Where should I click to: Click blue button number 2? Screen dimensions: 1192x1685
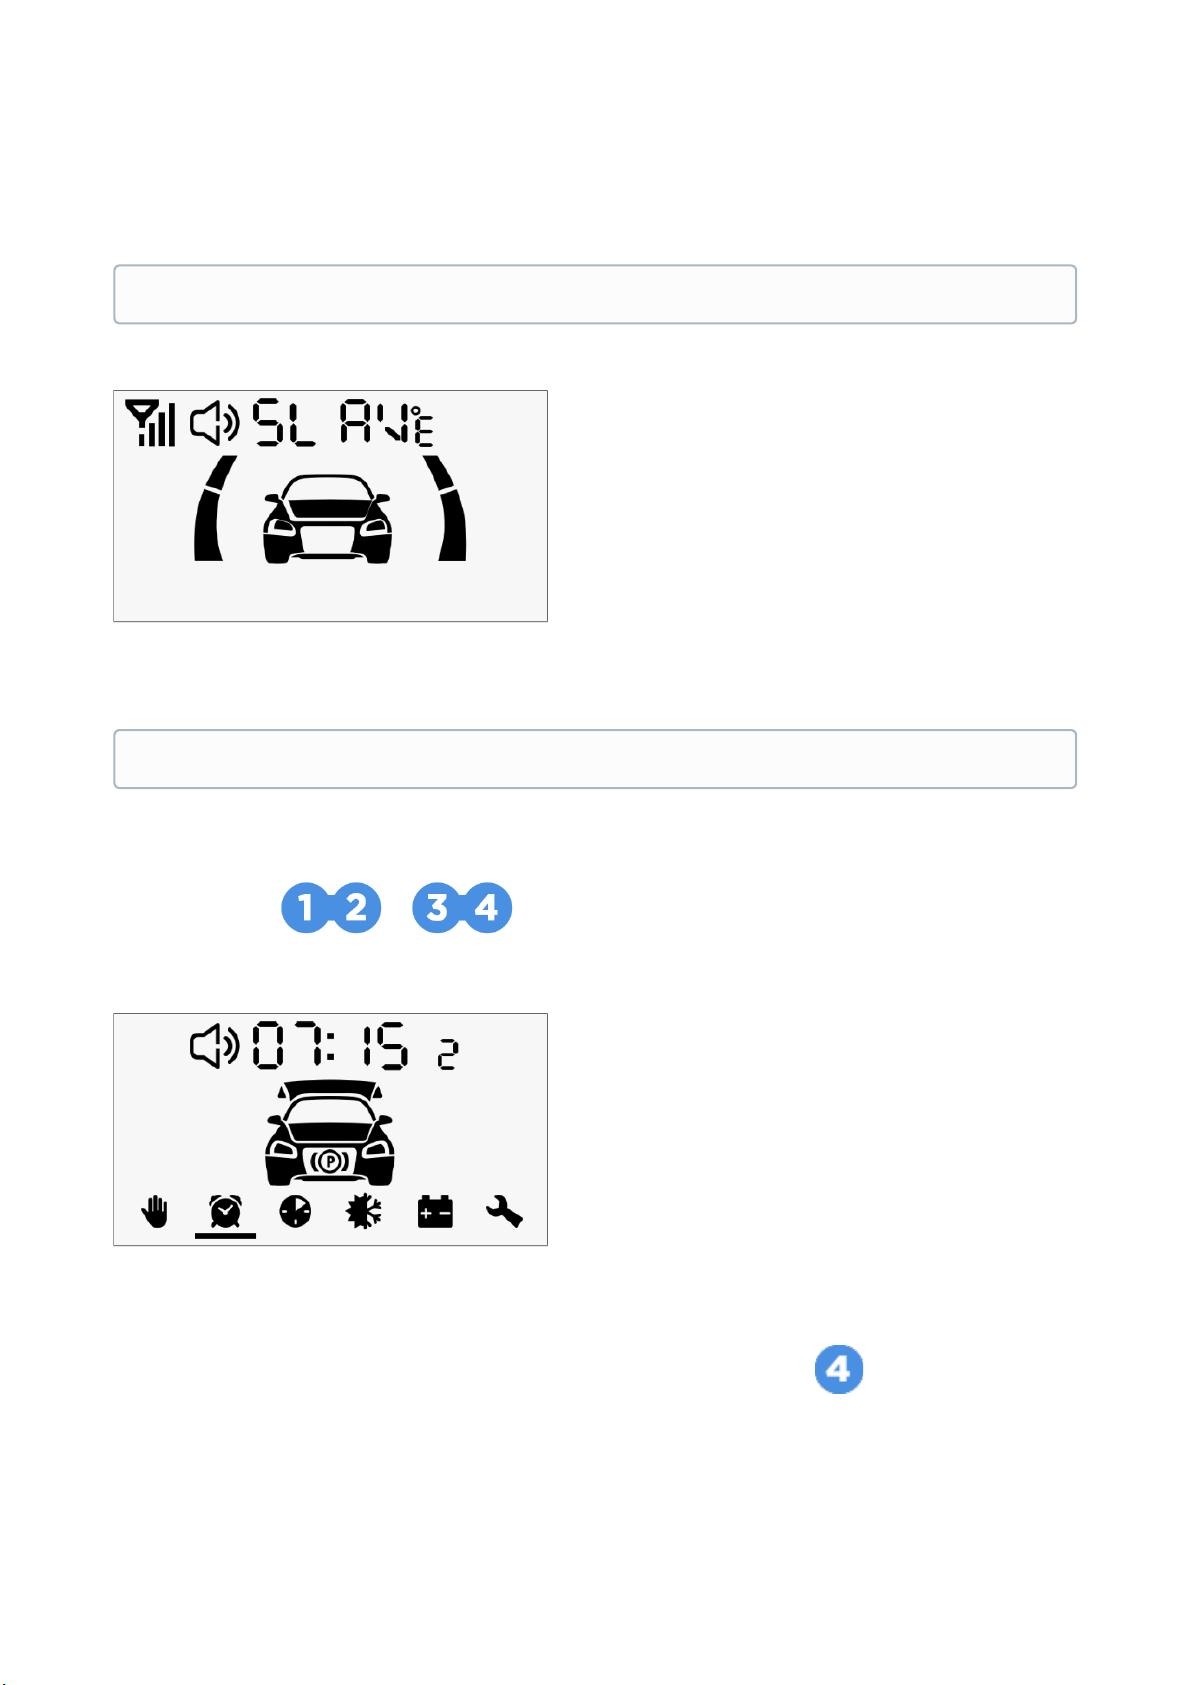[x=356, y=908]
